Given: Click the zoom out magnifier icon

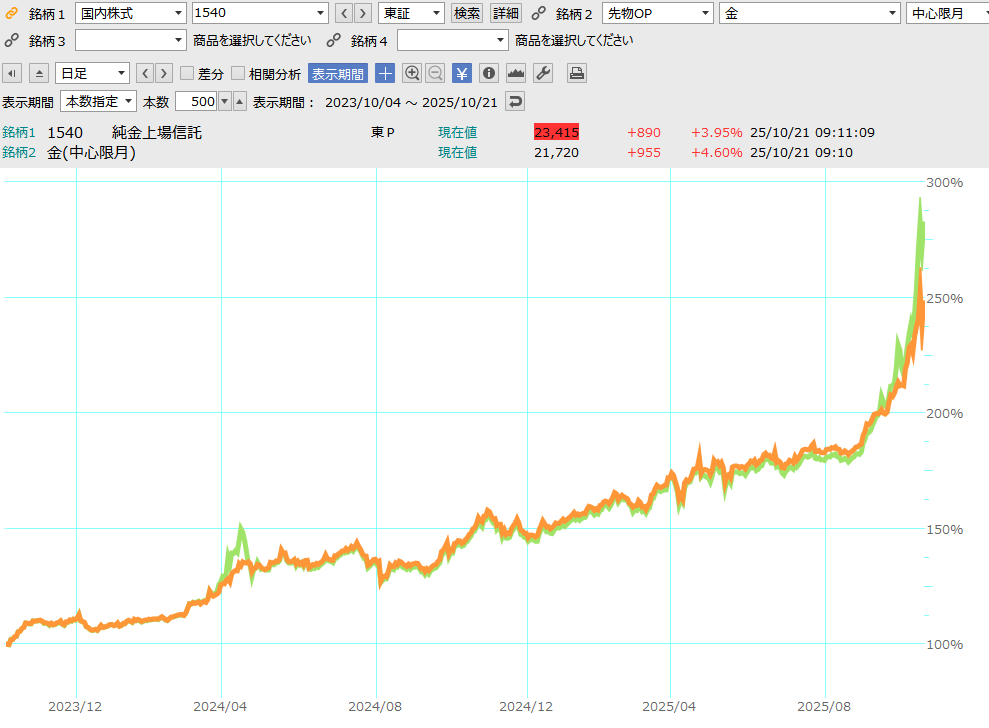Looking at the screenshot, I should click(436, 73).
